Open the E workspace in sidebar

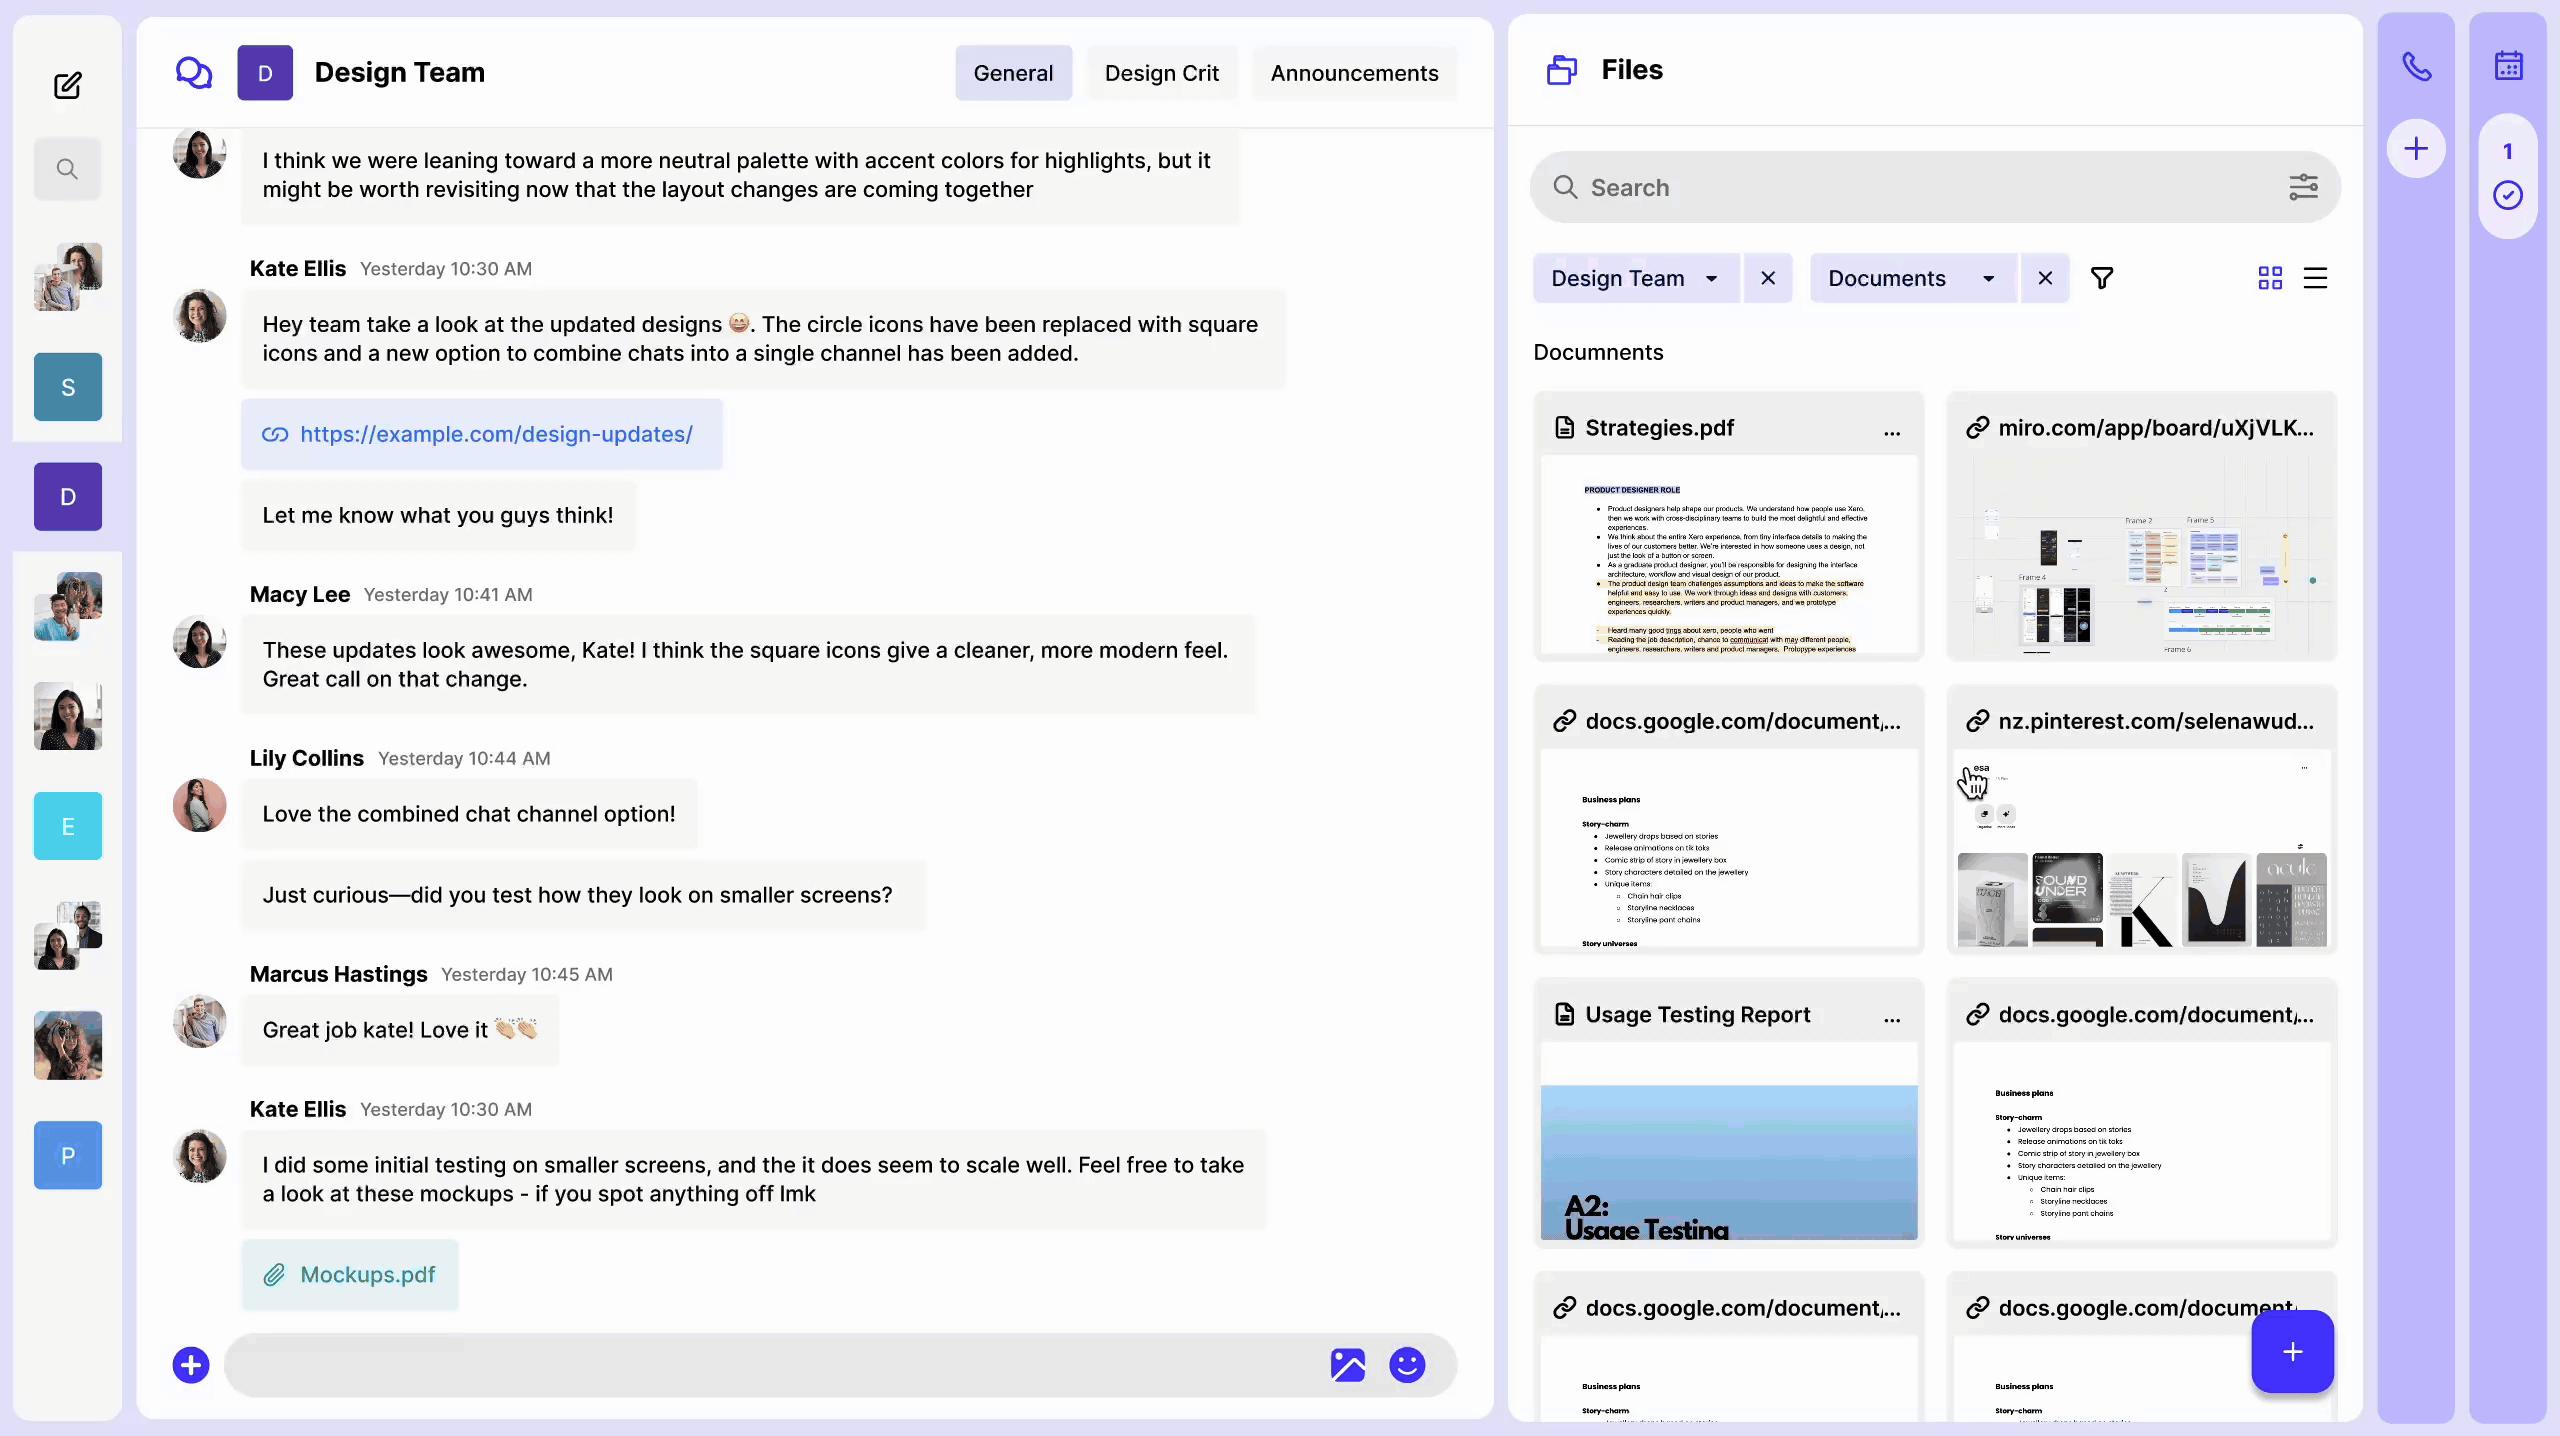(68, 826)
